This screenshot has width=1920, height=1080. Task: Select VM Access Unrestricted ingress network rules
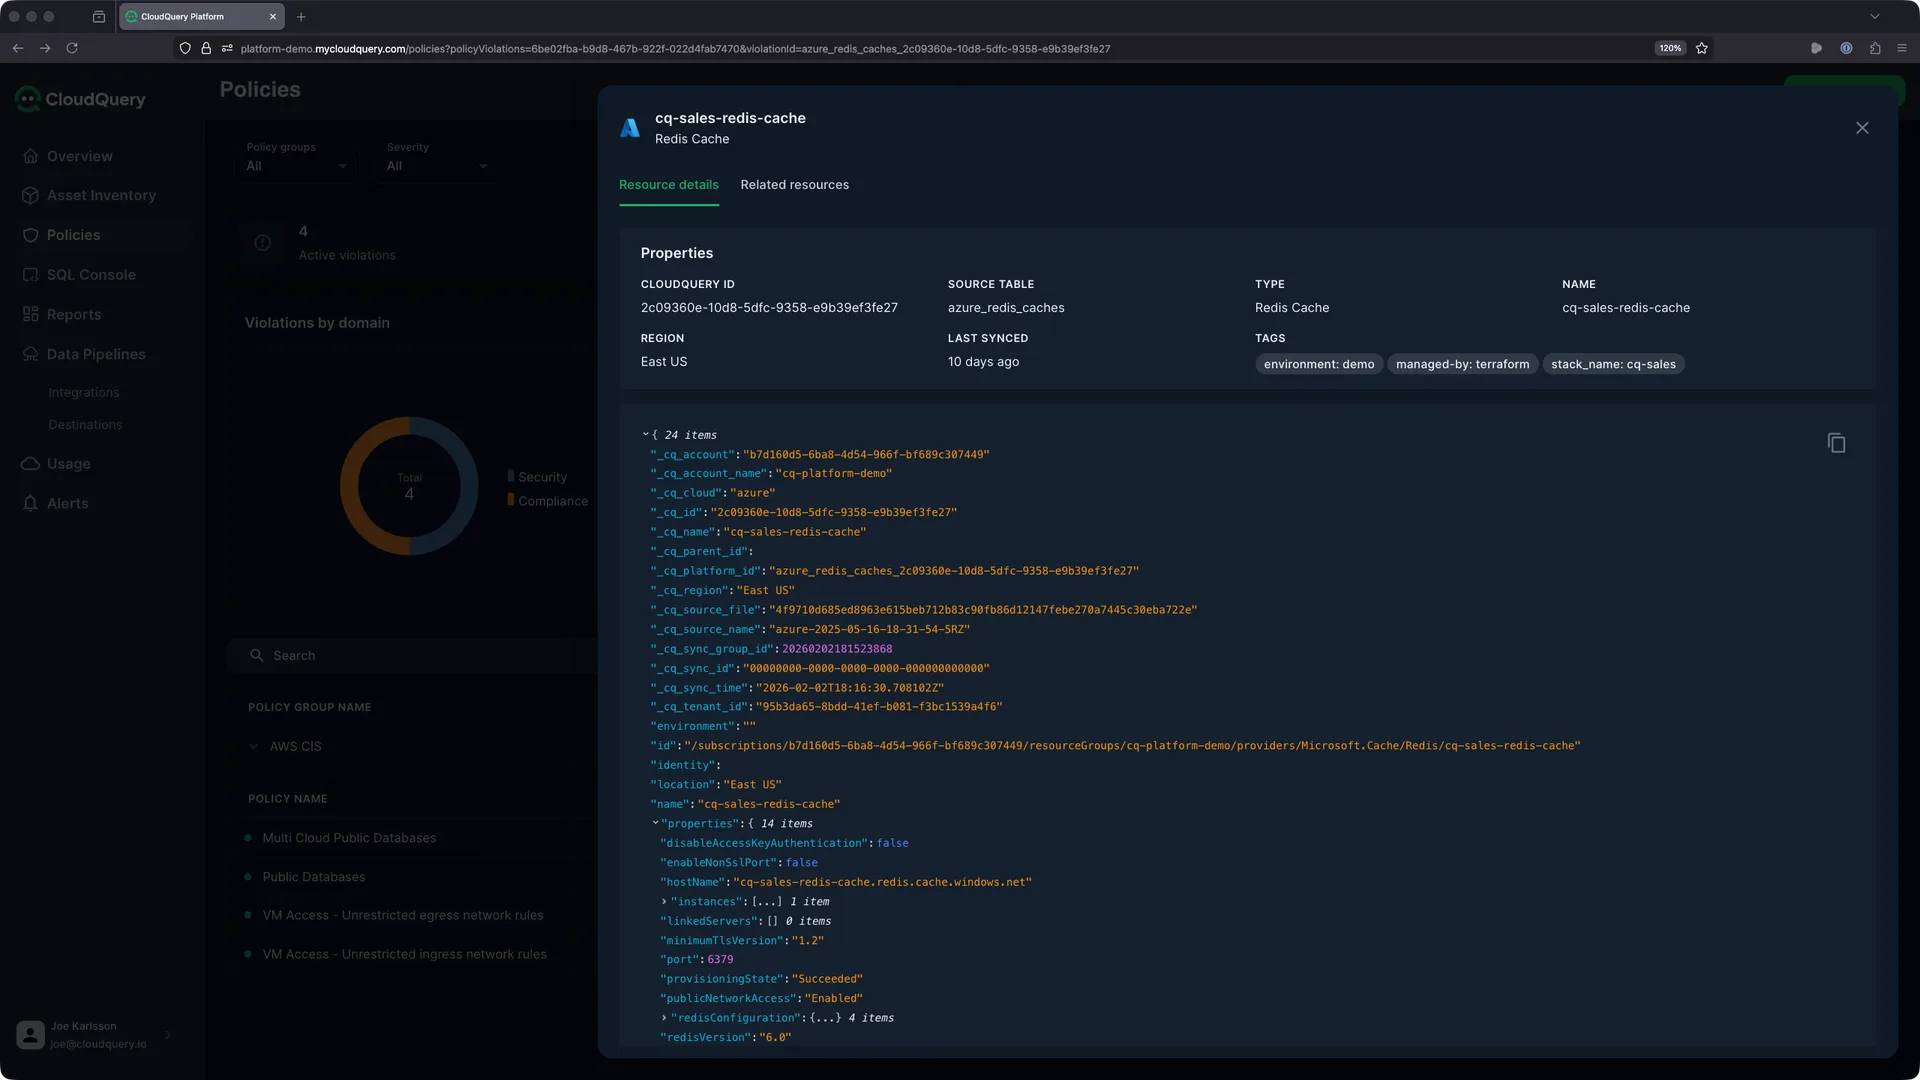404,954
